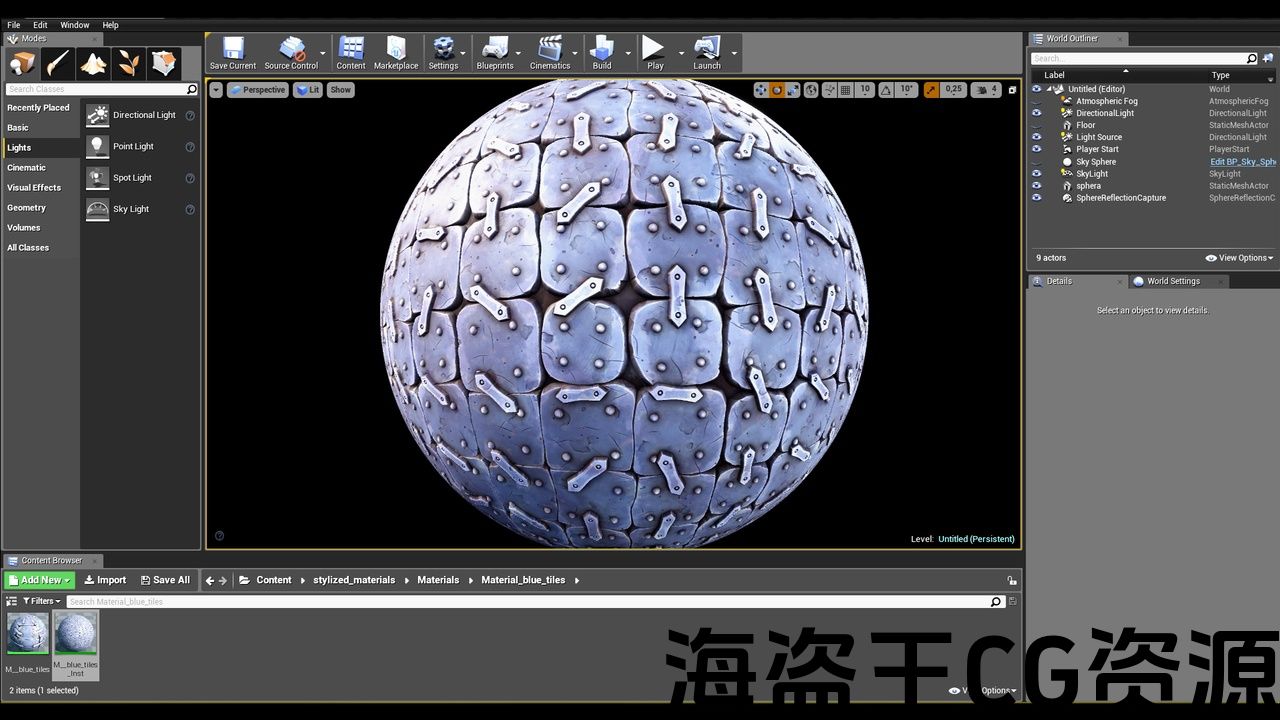Open the Window menu
Image resolution: width=1280 pixels, height=720 pixels.
tap(74, 25)
